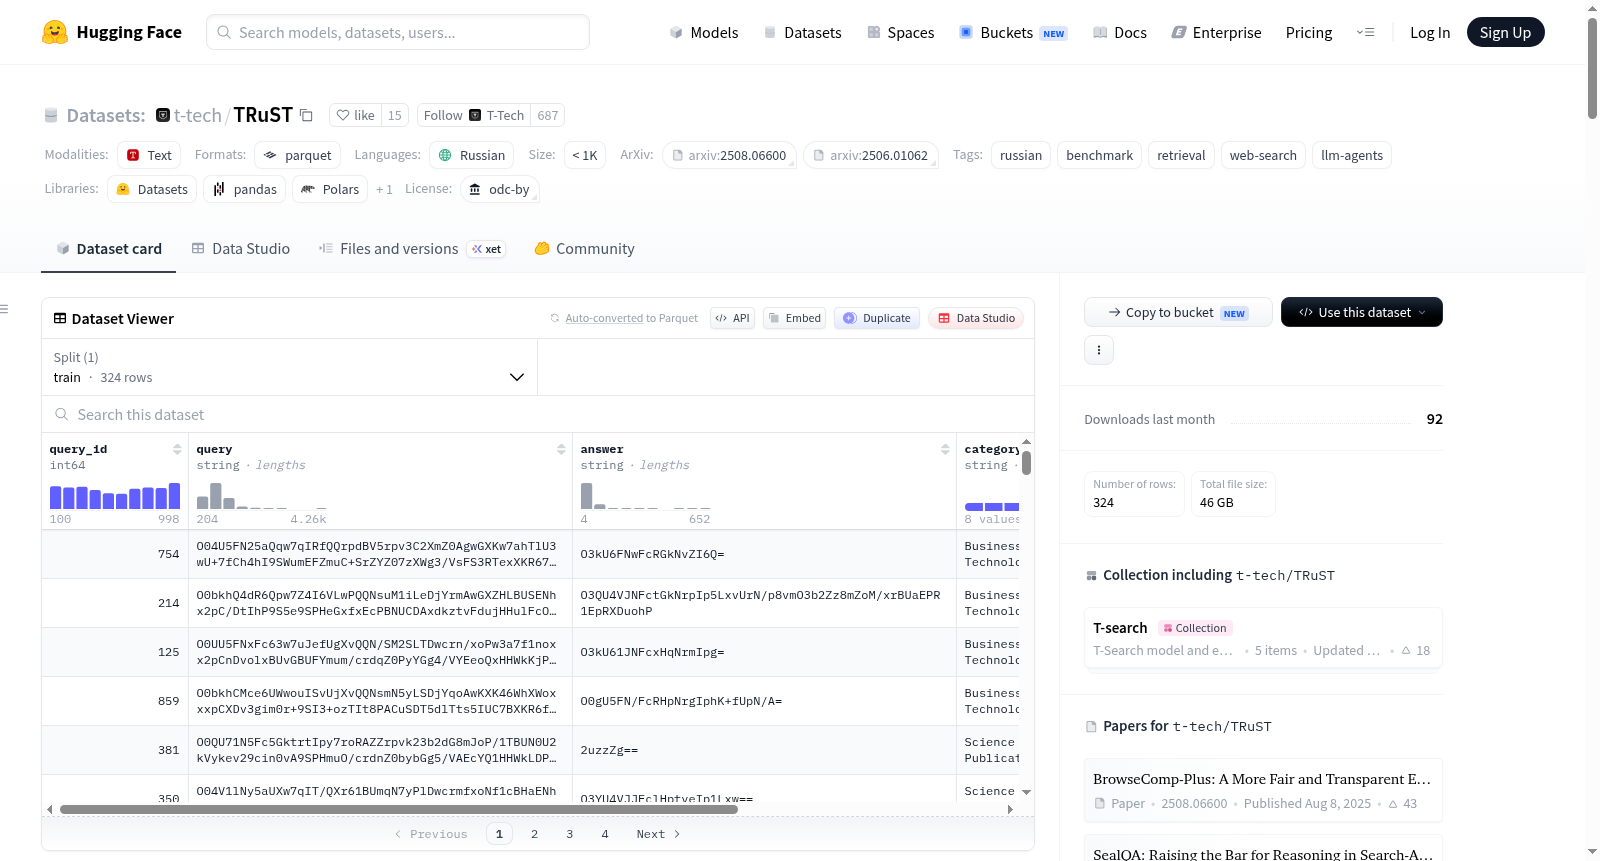
Task: Click the query lengths histogram
Action: (261, 496)
